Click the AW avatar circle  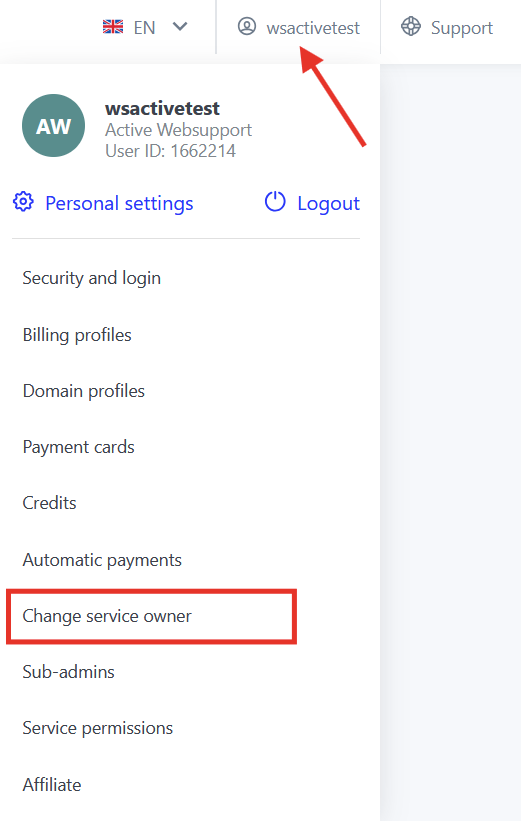(53, 126)
